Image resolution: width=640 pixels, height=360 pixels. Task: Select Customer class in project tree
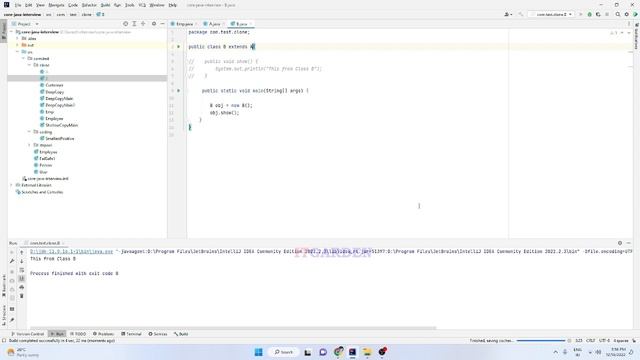[x=54, y=85]
